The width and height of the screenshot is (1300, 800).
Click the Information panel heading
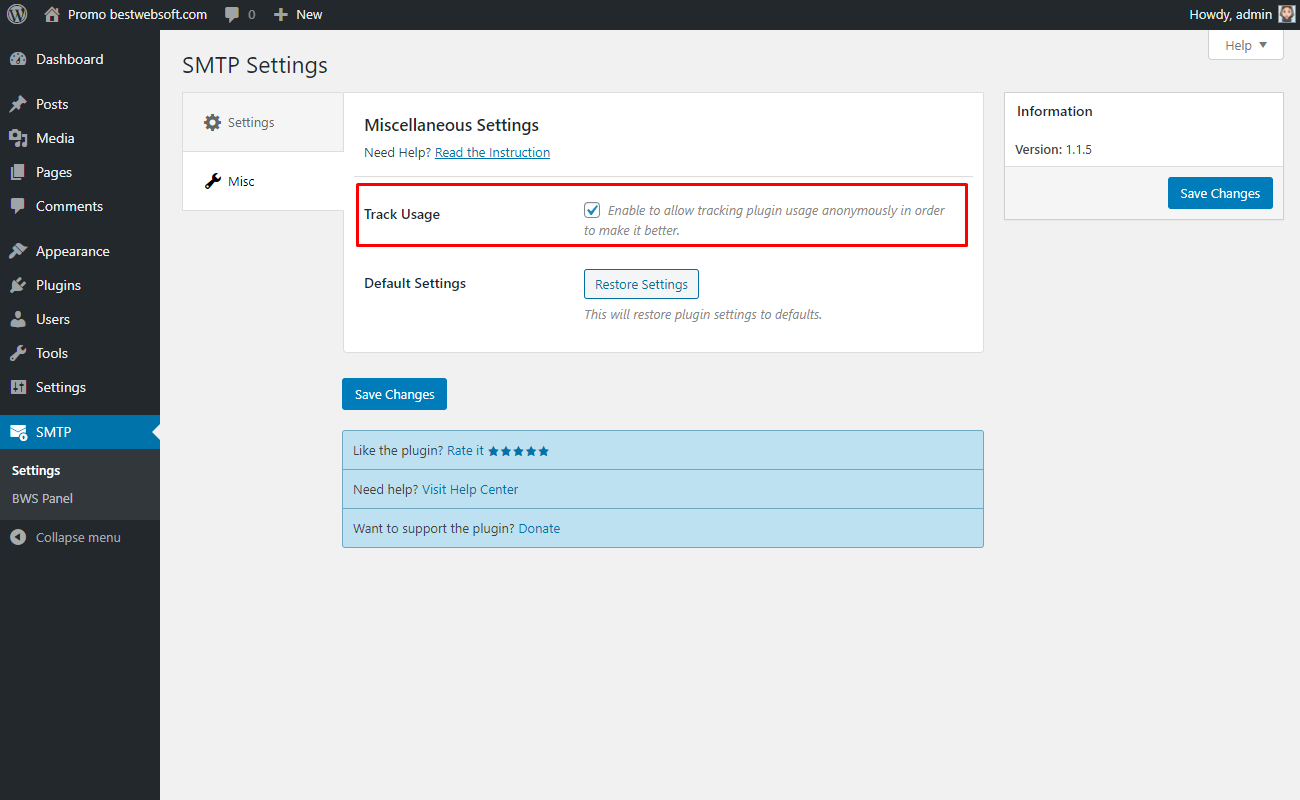(1054, 111)
